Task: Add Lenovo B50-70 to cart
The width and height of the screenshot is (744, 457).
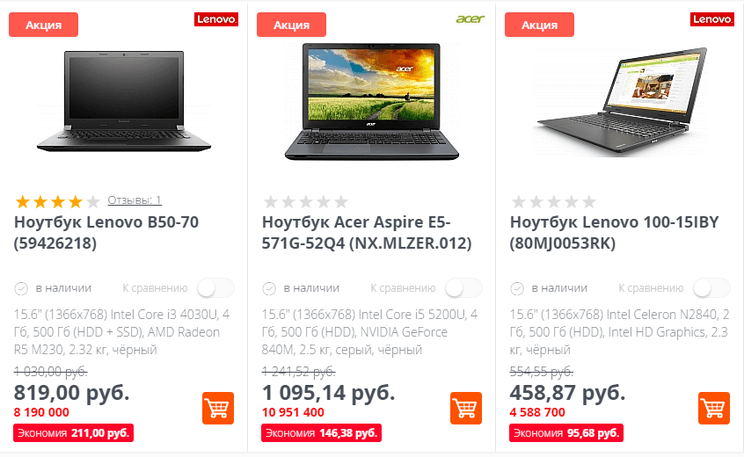Action: [218, 408]
